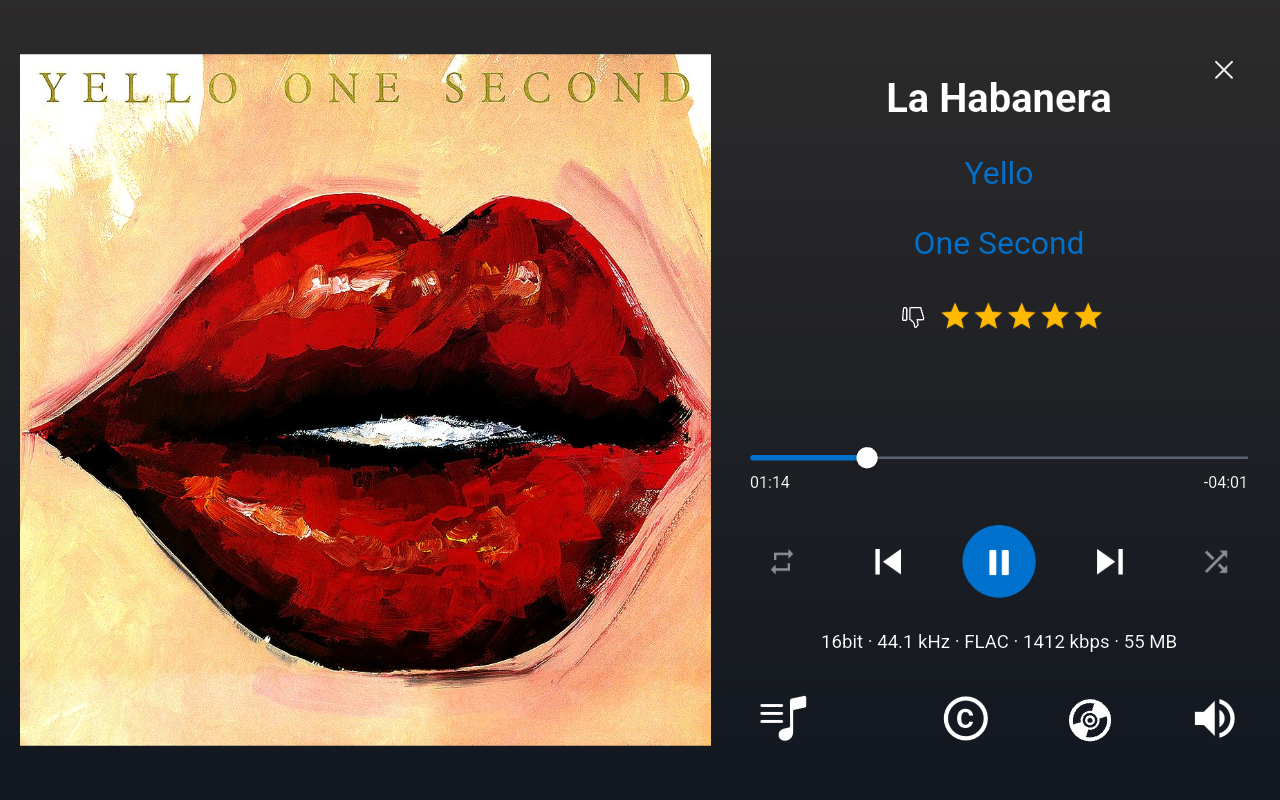The image size is (1280, 800).
Task: Set rating to one star
Action: pyautogui.click(x=955, y=317)
